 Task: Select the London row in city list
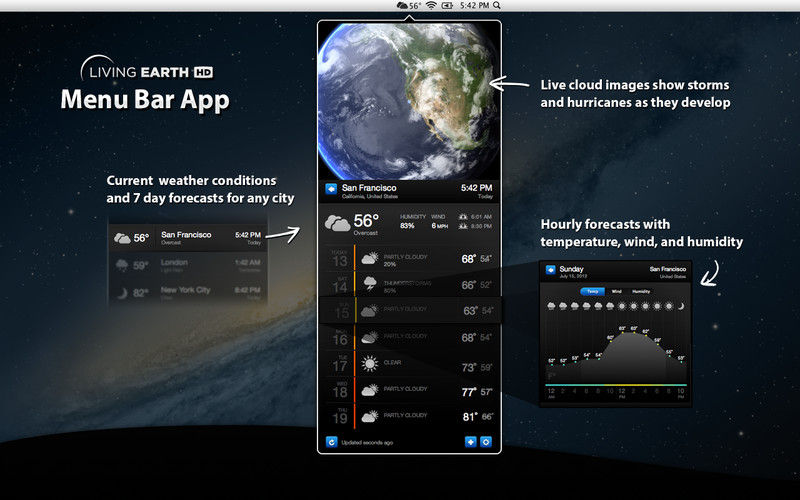point(187,265)
